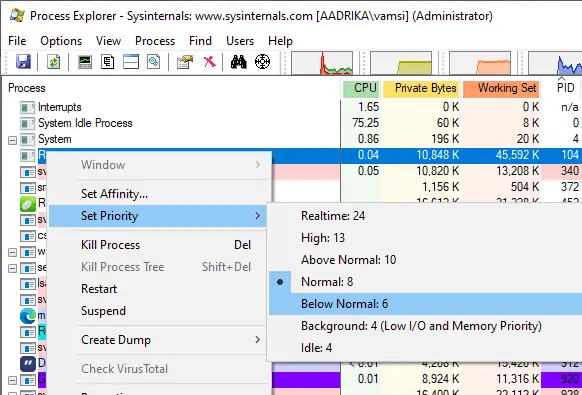
Task: Select the System process row
Action: pos(291,139)
